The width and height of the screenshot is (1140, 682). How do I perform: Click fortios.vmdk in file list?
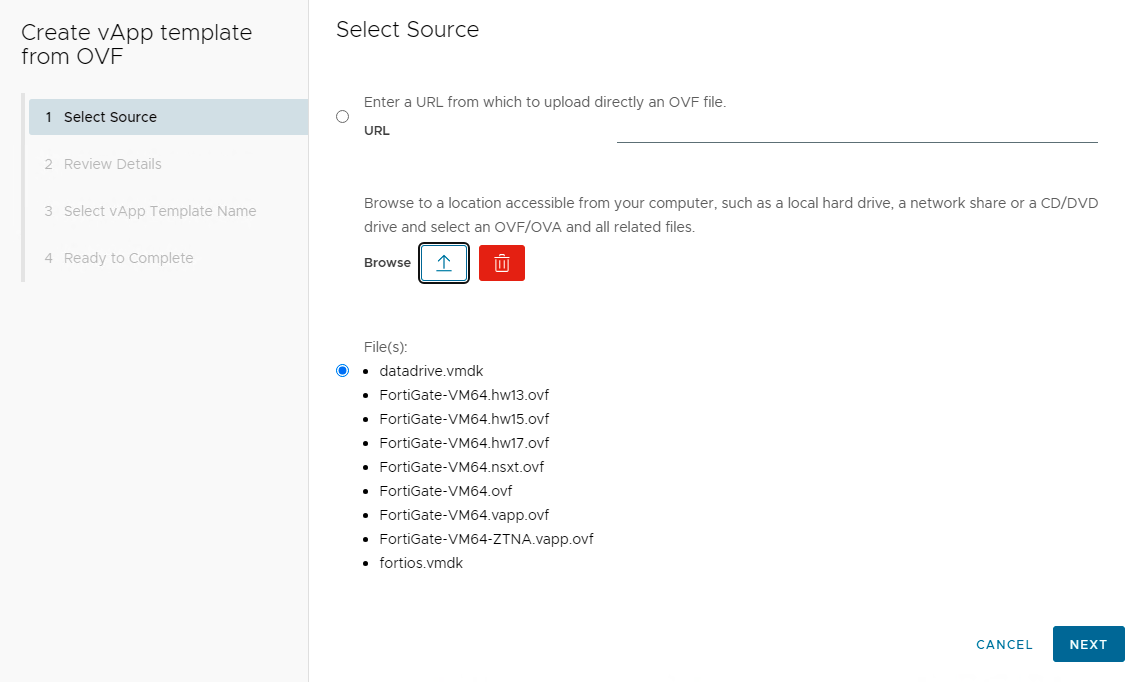(421, 563)
